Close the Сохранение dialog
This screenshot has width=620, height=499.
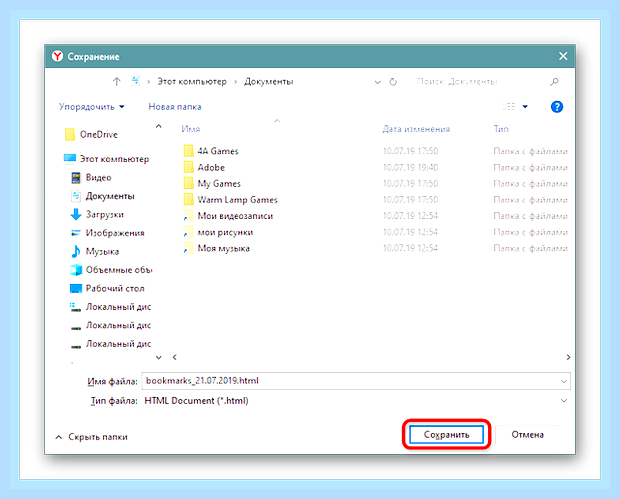coord(563,56)
